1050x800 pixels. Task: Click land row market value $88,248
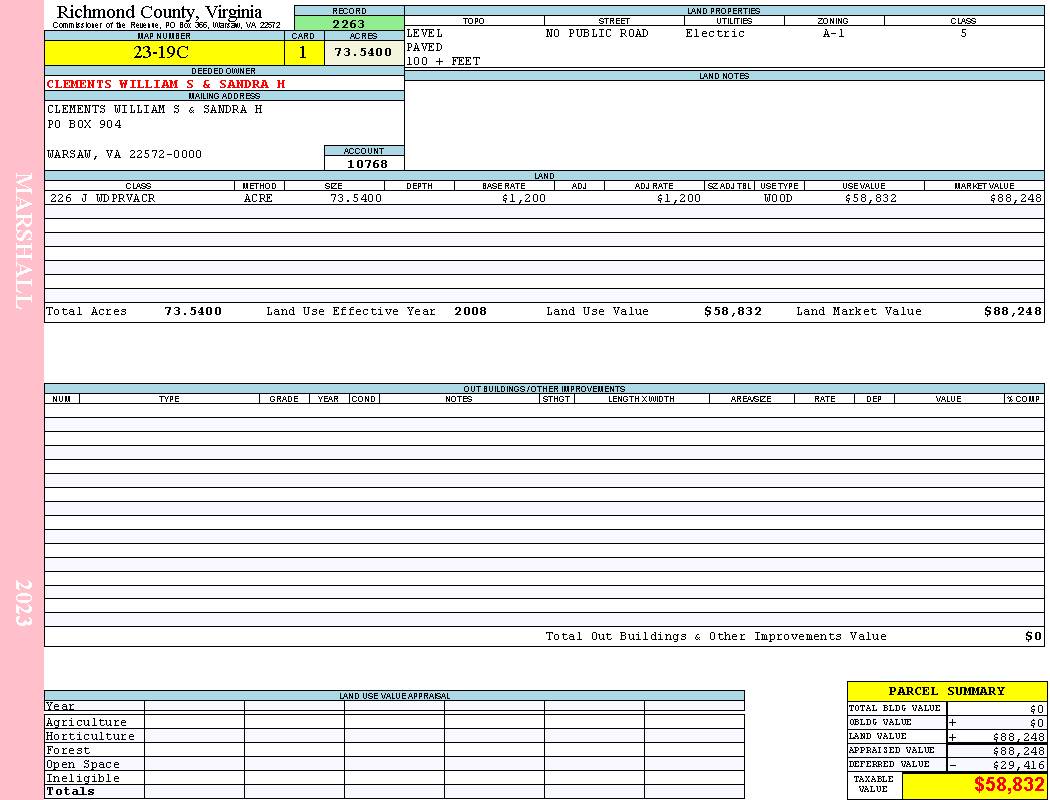pos(1015,198)
